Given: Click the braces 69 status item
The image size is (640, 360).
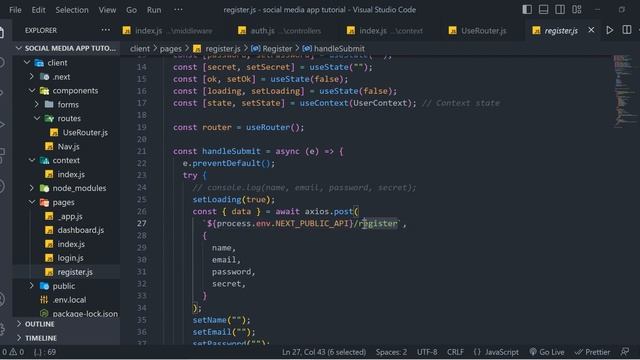Looking at the screenshot, I should click(45, 352).
